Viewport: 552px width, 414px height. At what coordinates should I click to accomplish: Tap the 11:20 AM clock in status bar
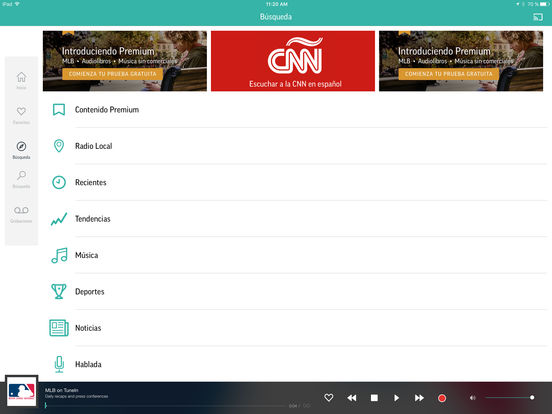[277, 4]
